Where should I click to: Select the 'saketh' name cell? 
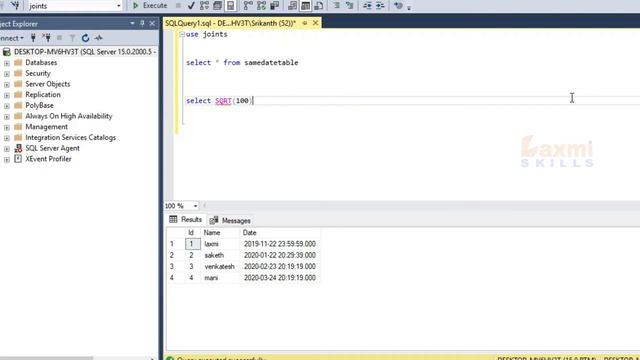(x=220, y=255)
